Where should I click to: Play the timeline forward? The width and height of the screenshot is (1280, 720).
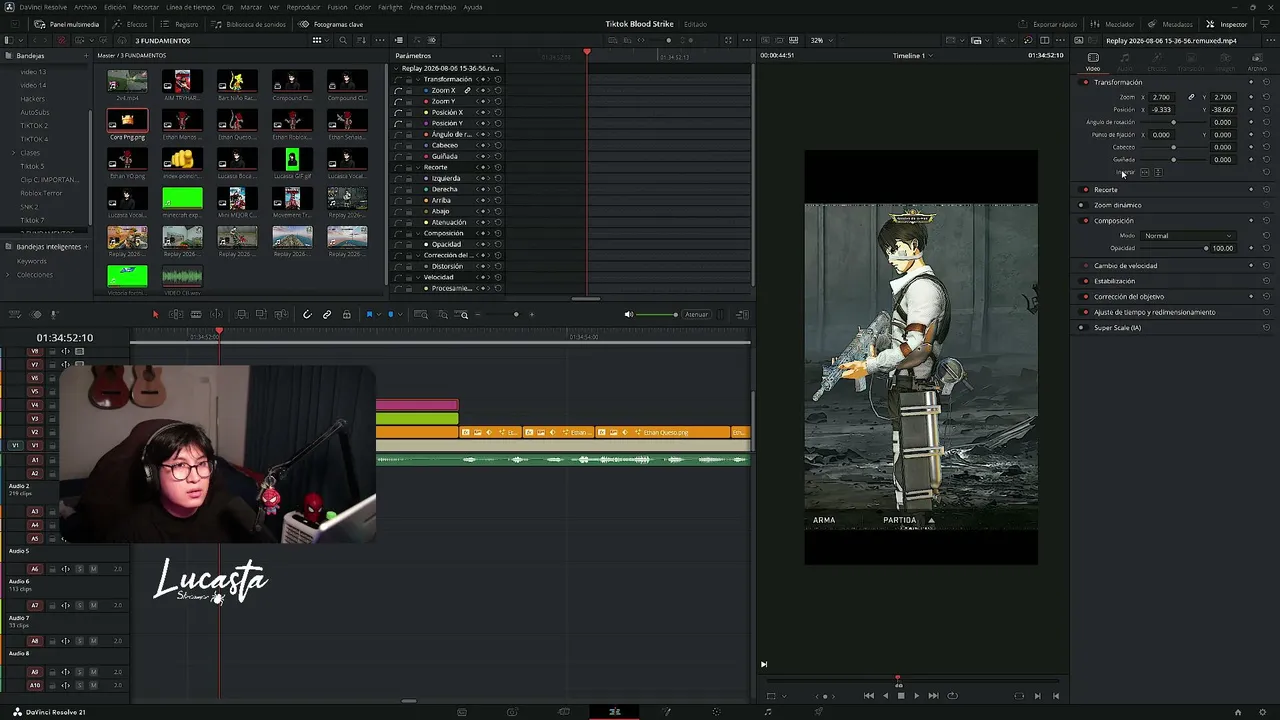coord(916,696)
